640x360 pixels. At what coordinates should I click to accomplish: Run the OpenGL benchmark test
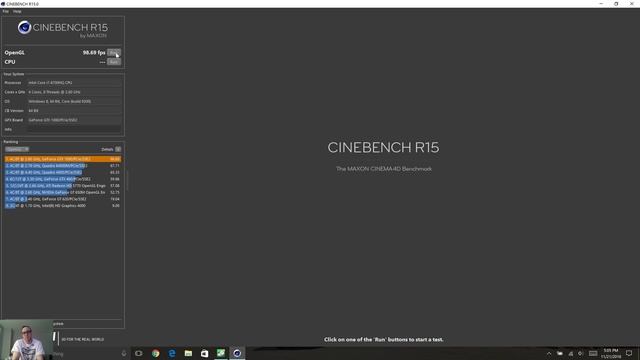point(114,53)
